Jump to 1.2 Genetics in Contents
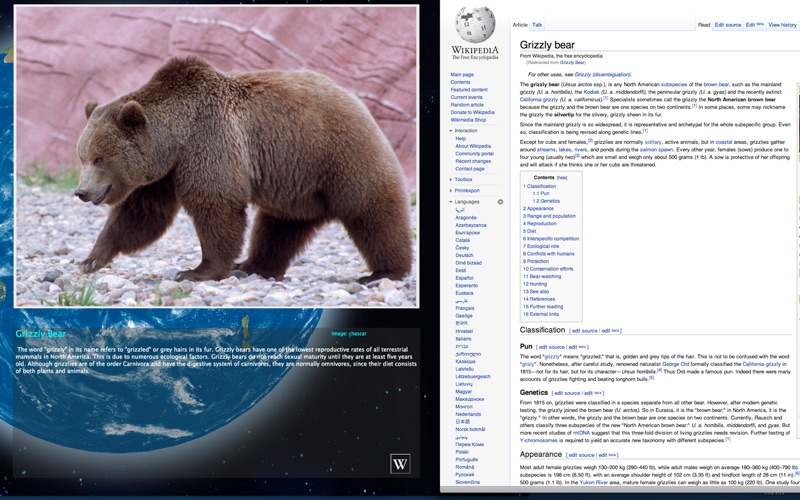The width and height of the screenshot is (800, 500). point(546,201)
